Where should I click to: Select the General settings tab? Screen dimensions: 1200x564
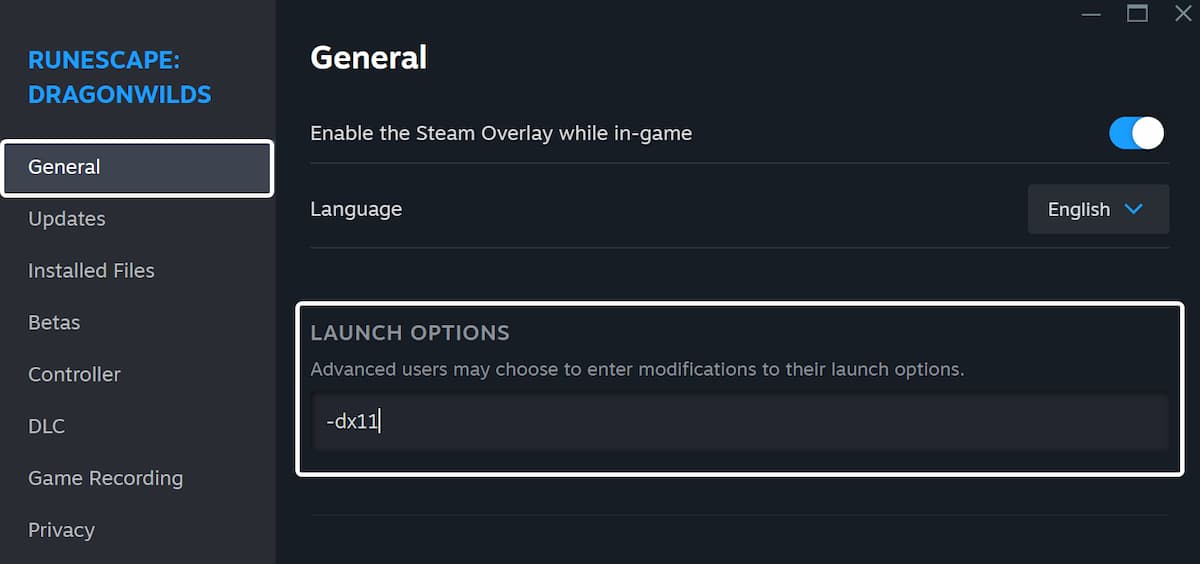click(137, 167)
